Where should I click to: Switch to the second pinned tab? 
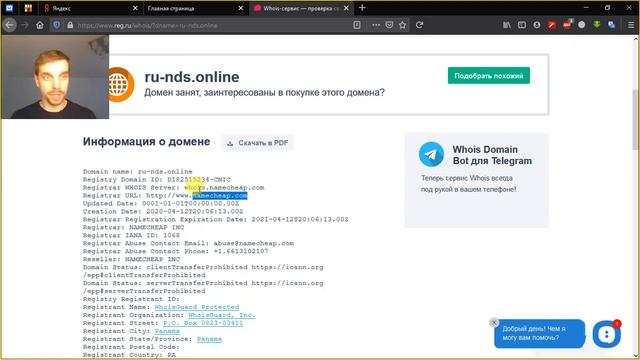[x=28, y=8]
